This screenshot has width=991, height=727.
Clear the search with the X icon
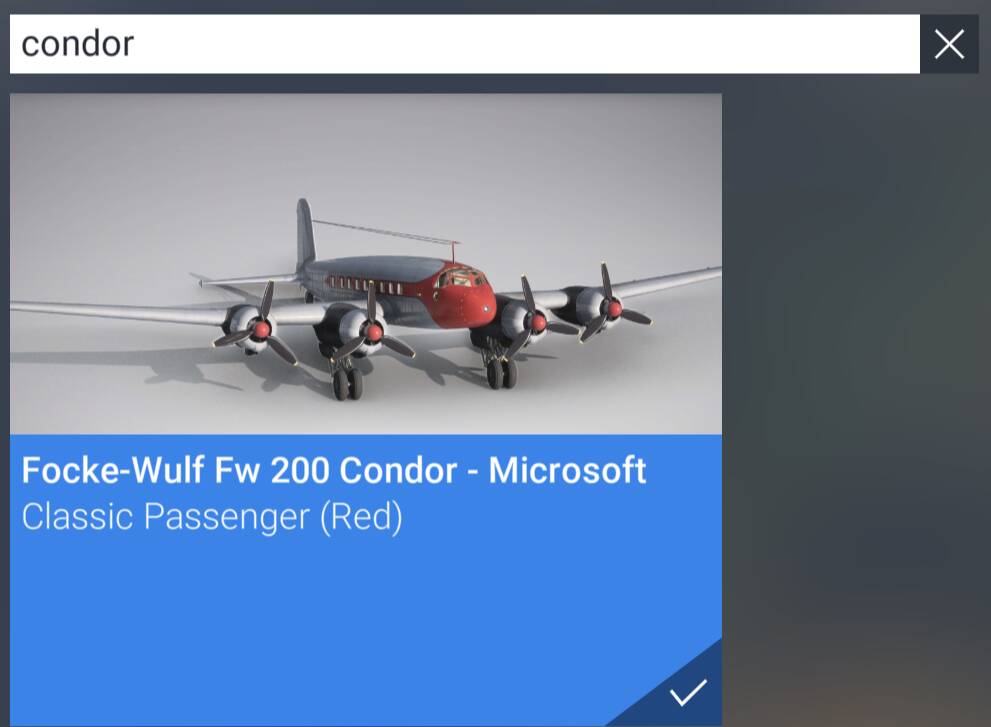click(x=949, y=44)
